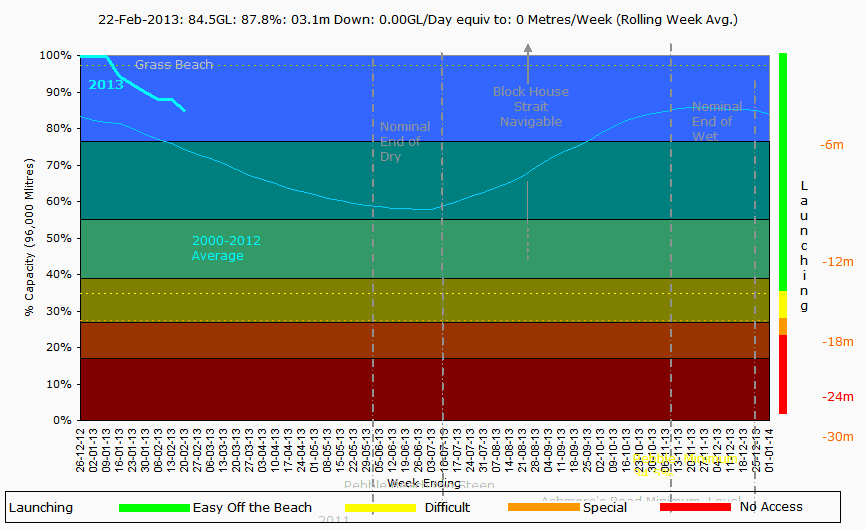This screenshot has width=865, height=529.
Task: Click the % Capacity y-axis title
Action: [x=30, y=237]
